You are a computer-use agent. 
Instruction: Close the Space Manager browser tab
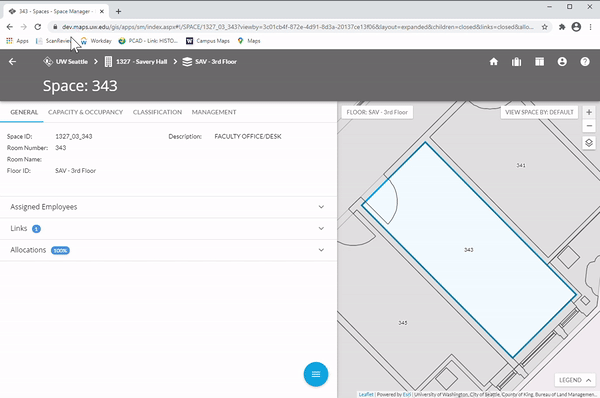(x=102, y=11)
